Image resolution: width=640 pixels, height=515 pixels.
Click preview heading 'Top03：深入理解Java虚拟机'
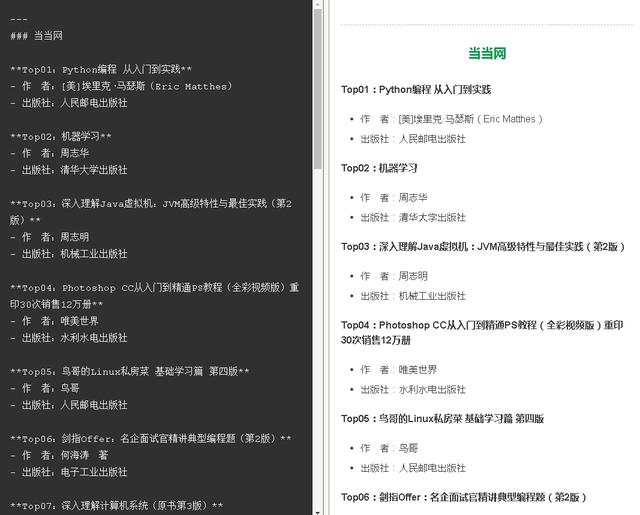pyautogui.click(x=483, y=247)
